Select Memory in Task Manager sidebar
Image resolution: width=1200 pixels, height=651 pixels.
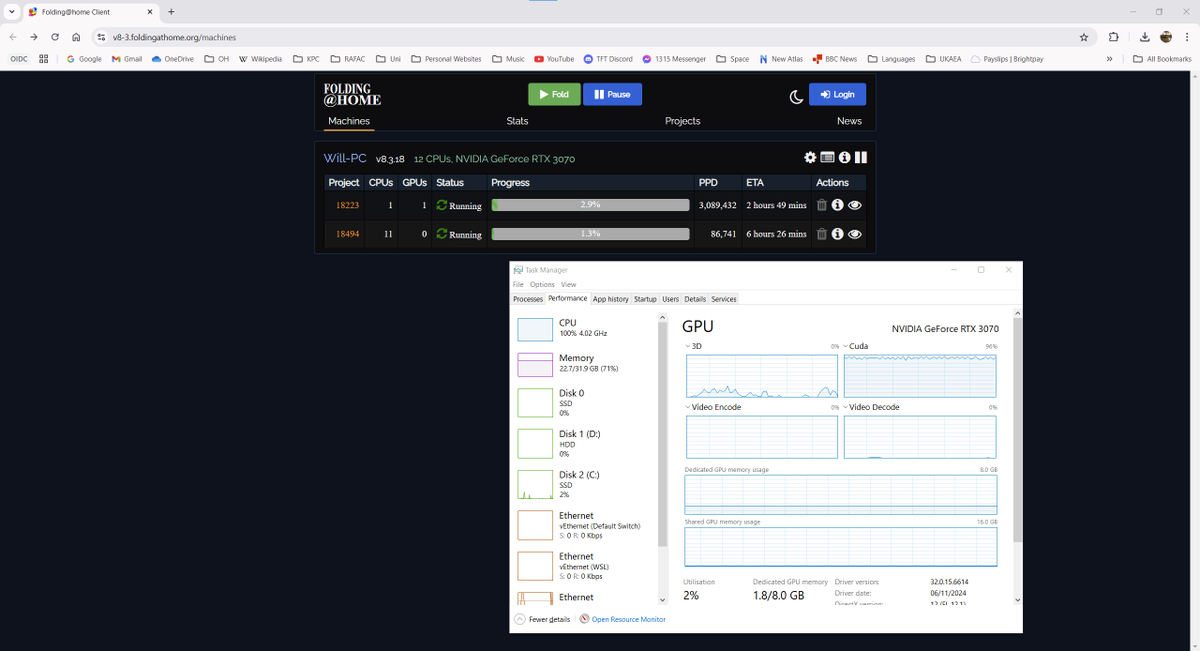(586, 363)
